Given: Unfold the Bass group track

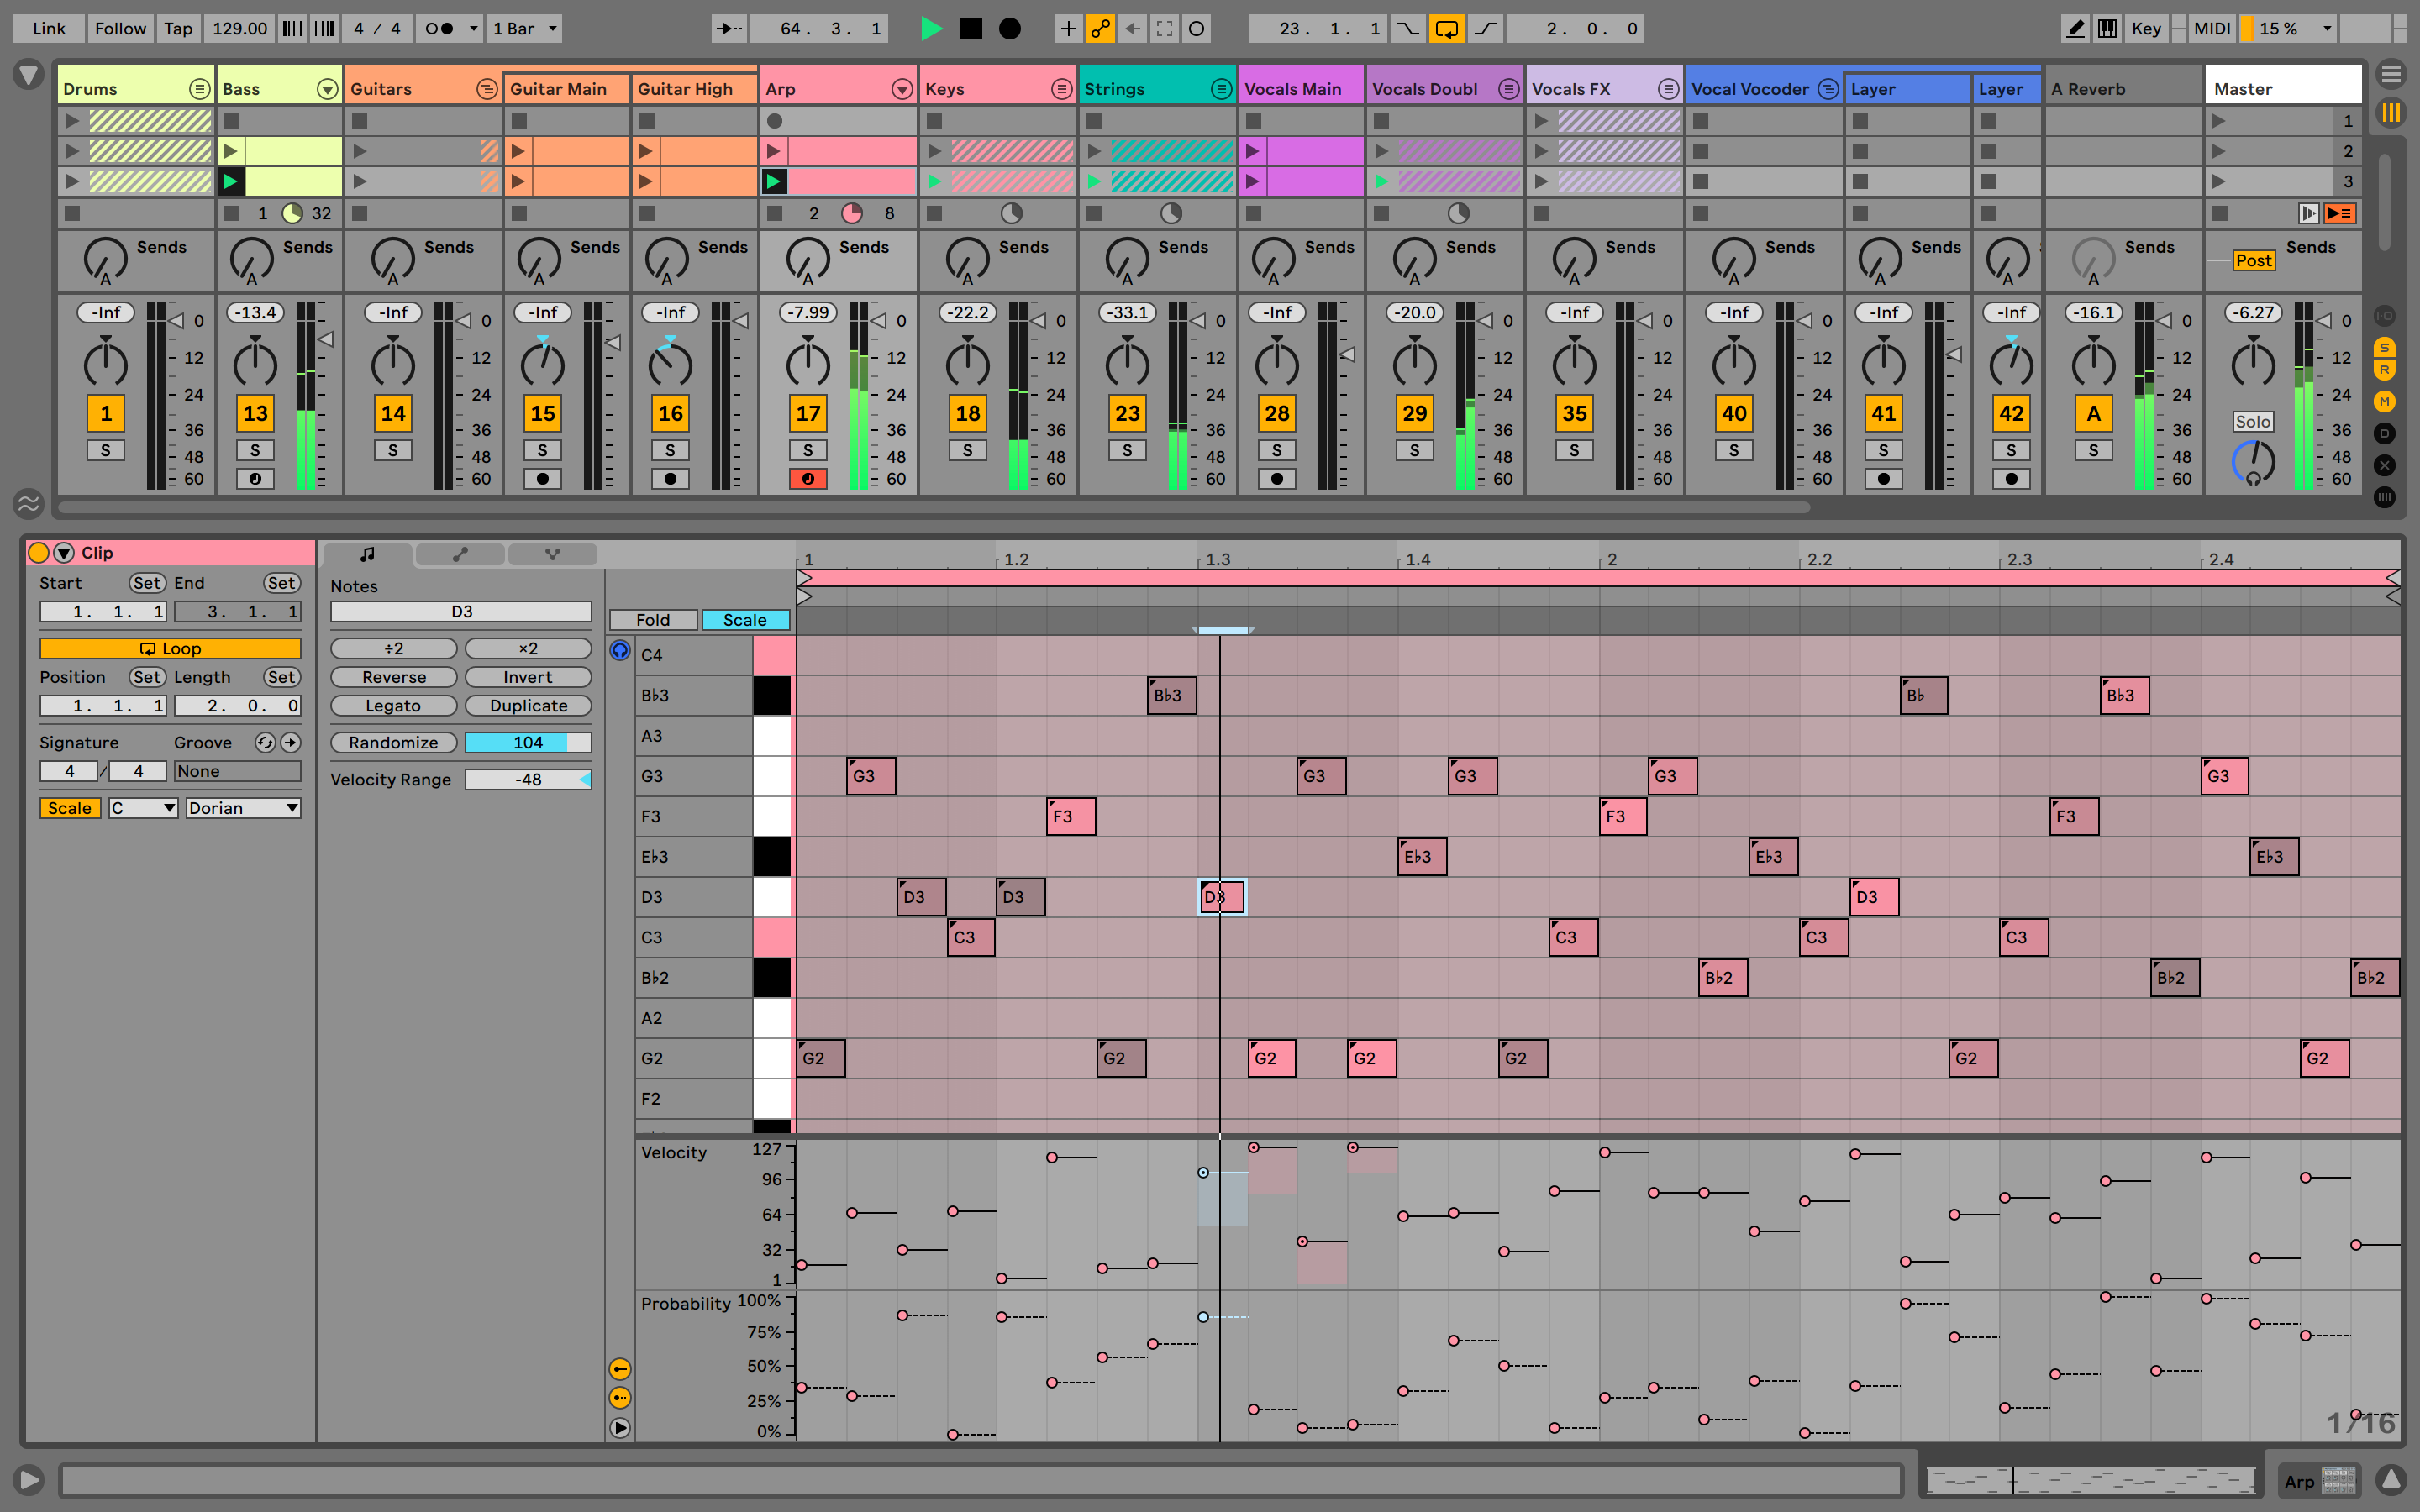Looking at the screenshot, I should [x=327, y=89].
